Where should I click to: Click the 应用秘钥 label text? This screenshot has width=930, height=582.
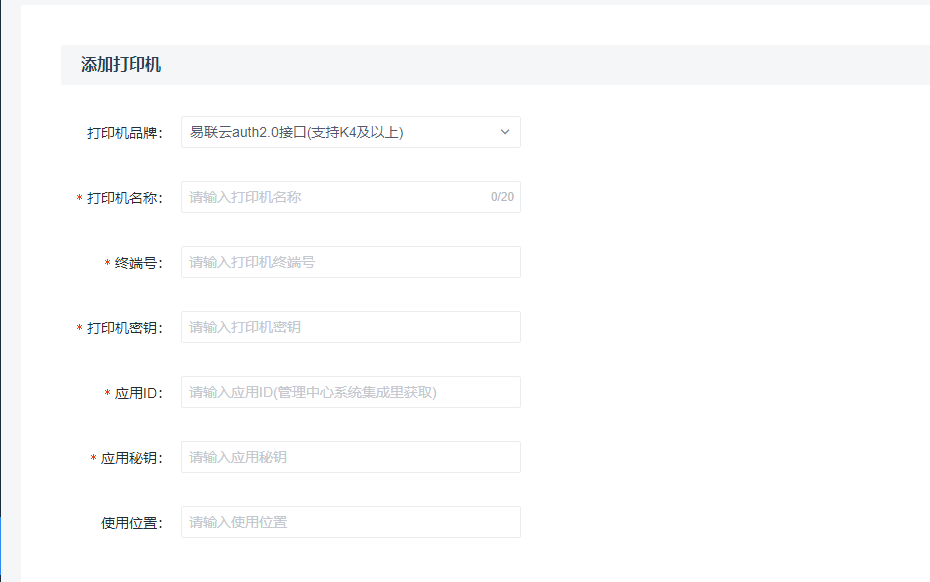coord(131,458)
